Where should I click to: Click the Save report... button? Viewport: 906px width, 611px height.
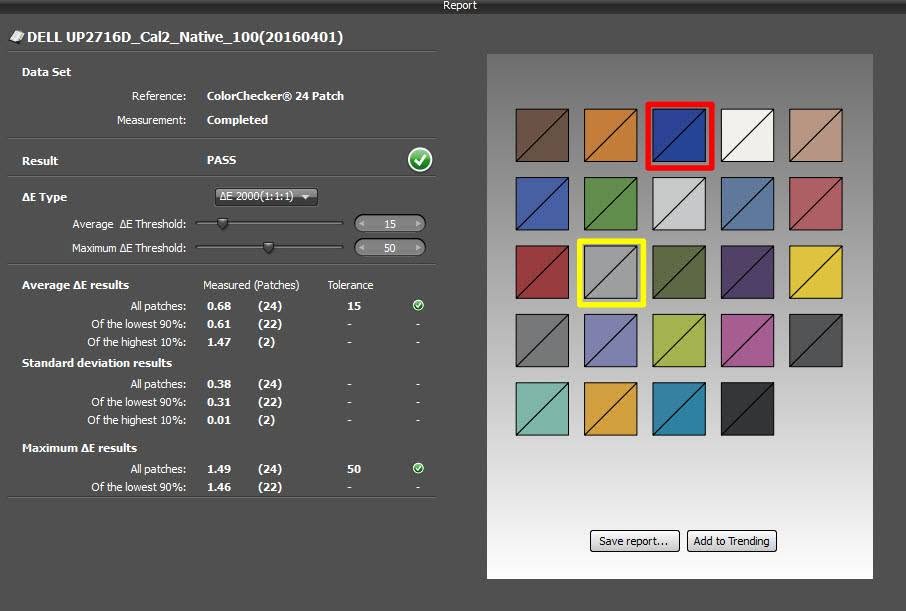pos(634,541)
